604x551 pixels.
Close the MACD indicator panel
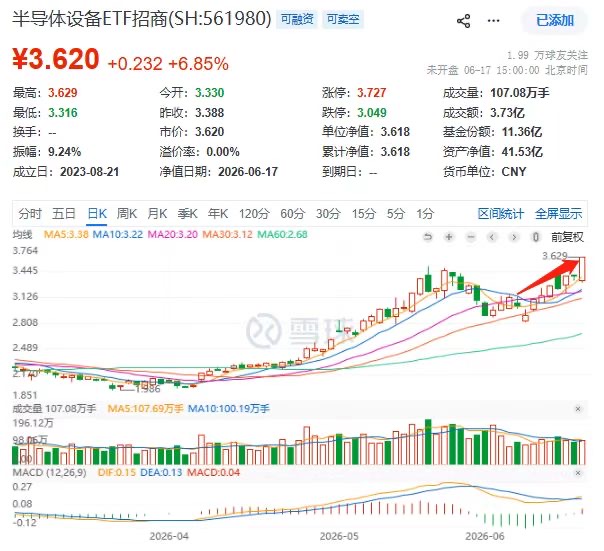click(578, 473)
